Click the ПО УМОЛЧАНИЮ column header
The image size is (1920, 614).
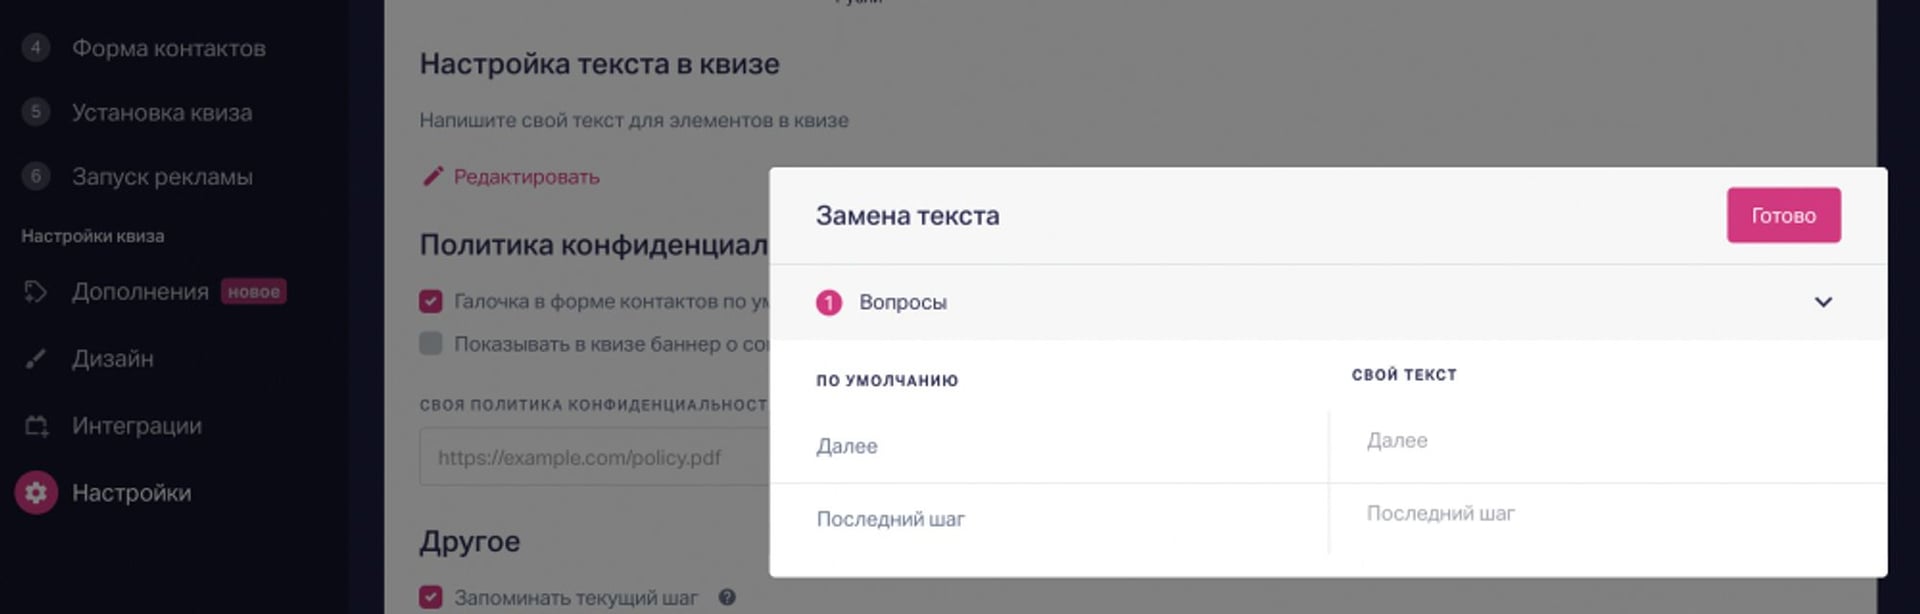pyautogui.click(x=887, y=380)
